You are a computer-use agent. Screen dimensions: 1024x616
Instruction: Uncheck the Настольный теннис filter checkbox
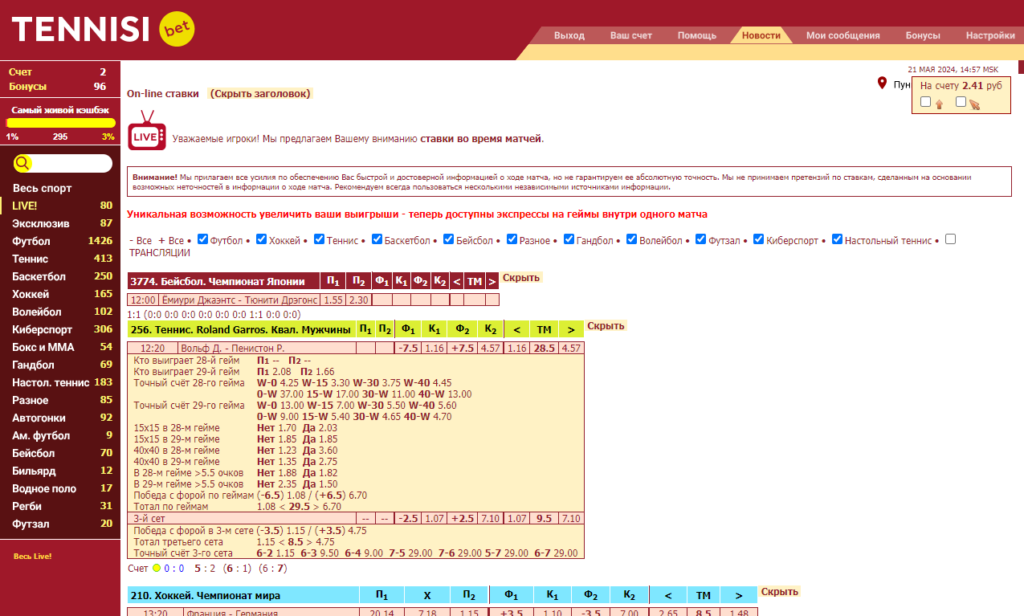837,239
